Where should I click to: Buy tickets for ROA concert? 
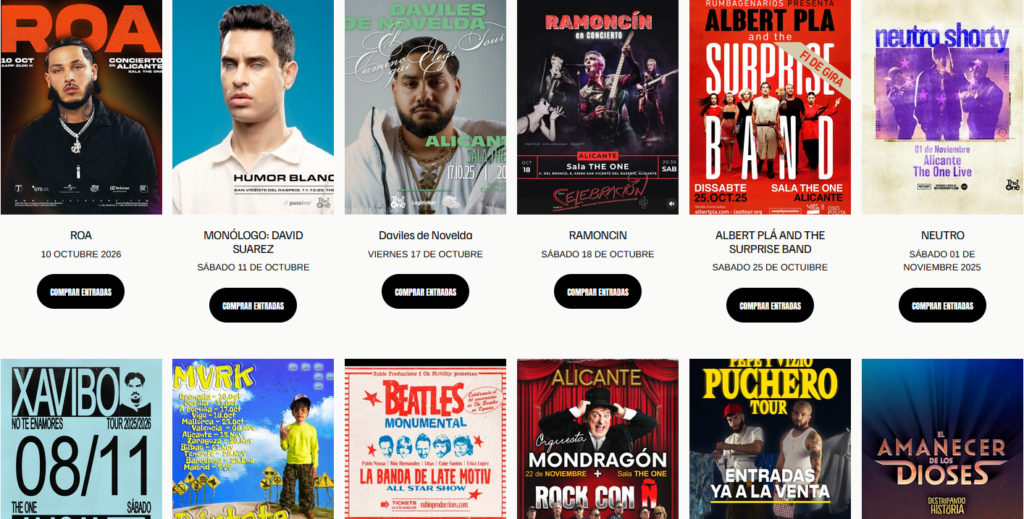click(x=80, y=292)
